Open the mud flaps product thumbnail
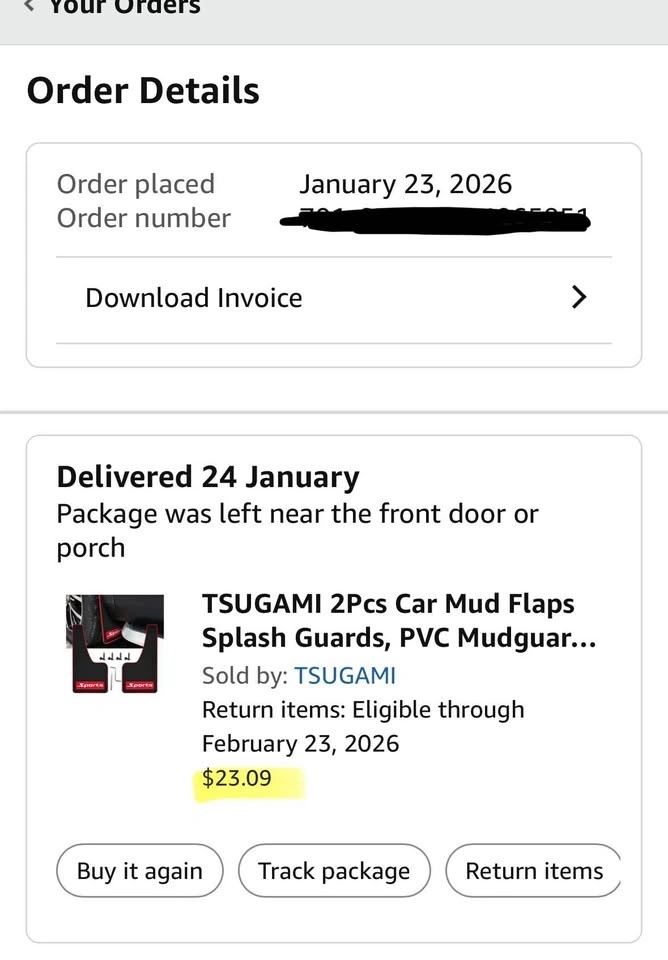 115,643
